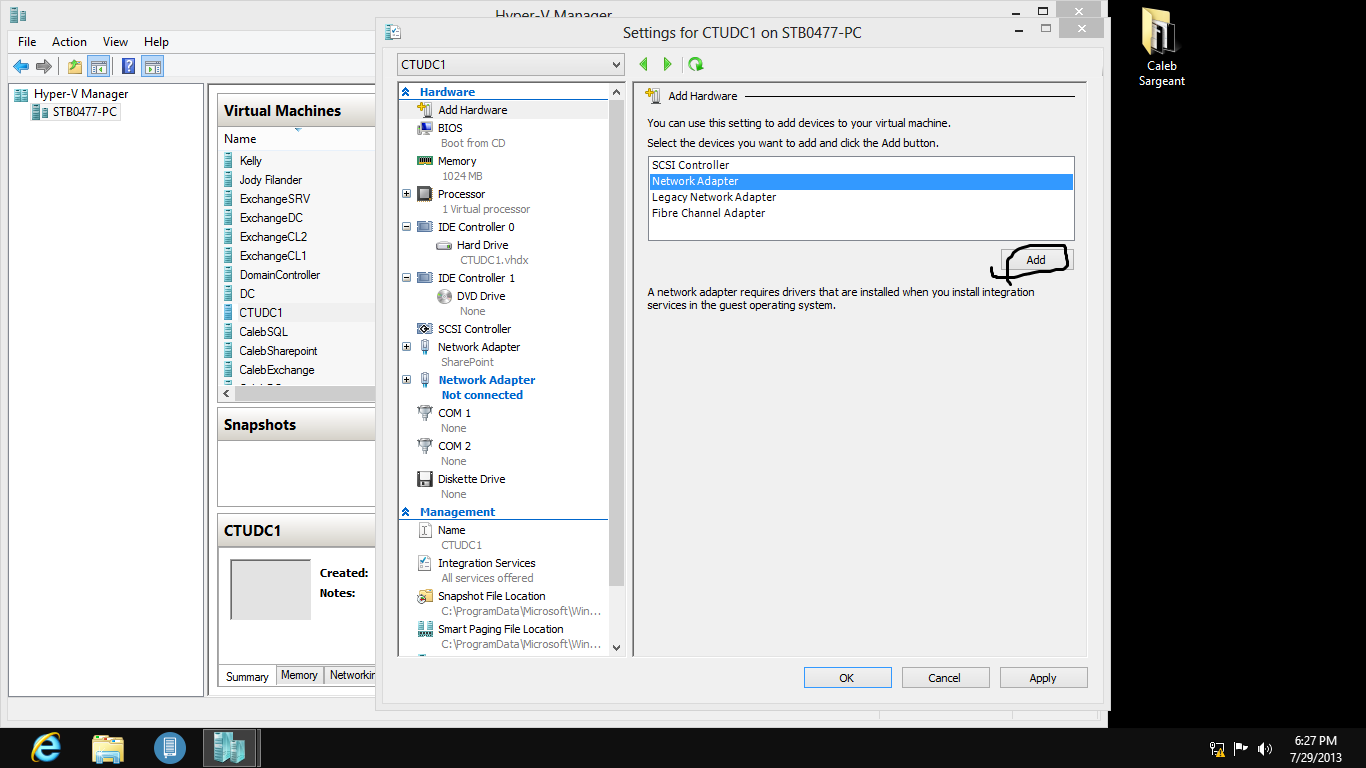Collapse the IDE Controller 1 node
The height and width of the screenshot is (768, 1366).
point(406,278)
